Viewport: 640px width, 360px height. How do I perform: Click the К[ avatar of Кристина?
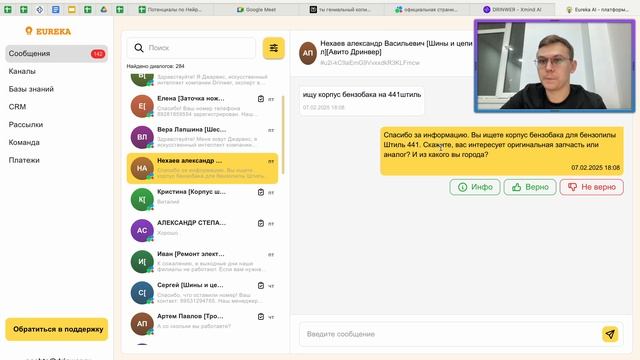pos(142,199)
